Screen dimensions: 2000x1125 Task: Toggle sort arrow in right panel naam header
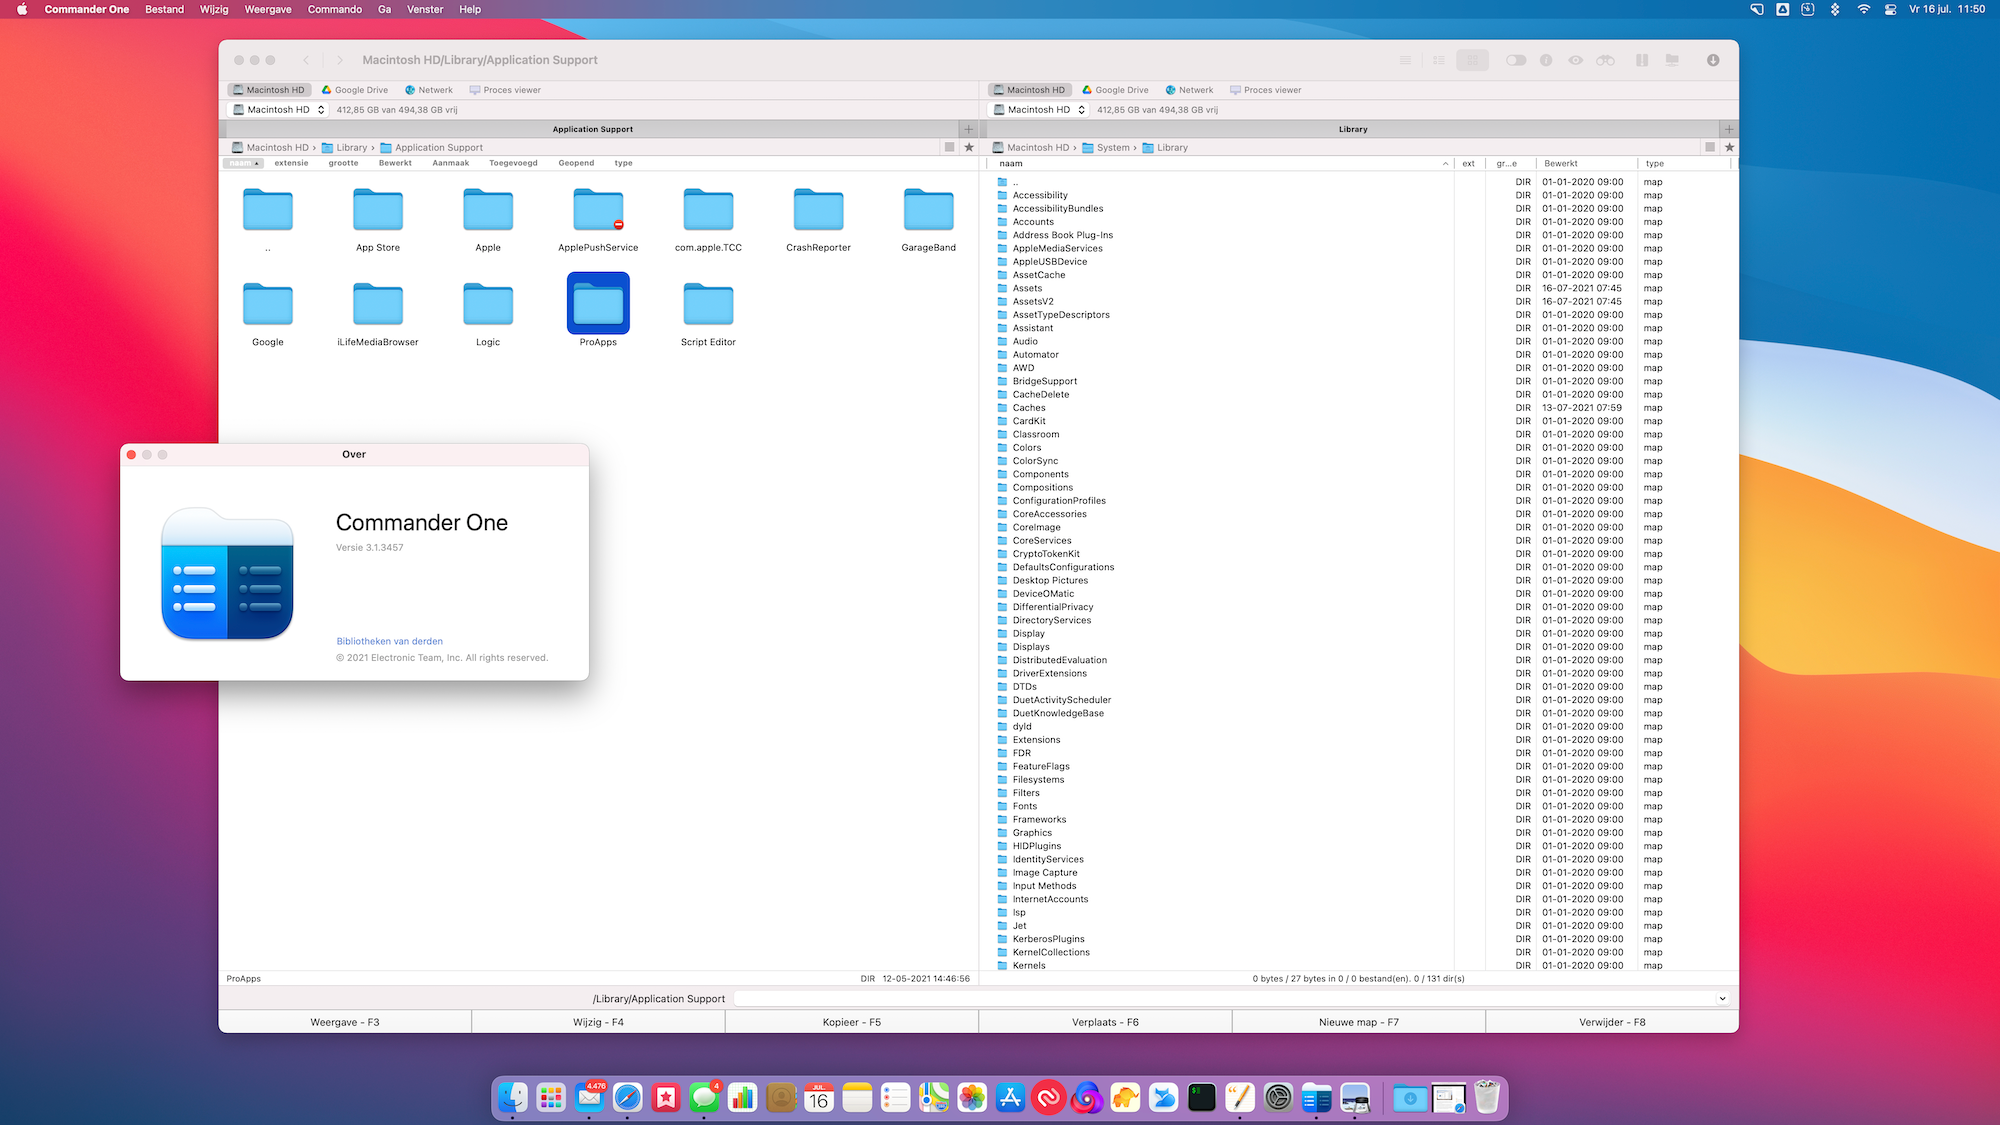pyautogui.click(x=1445, y=163)
